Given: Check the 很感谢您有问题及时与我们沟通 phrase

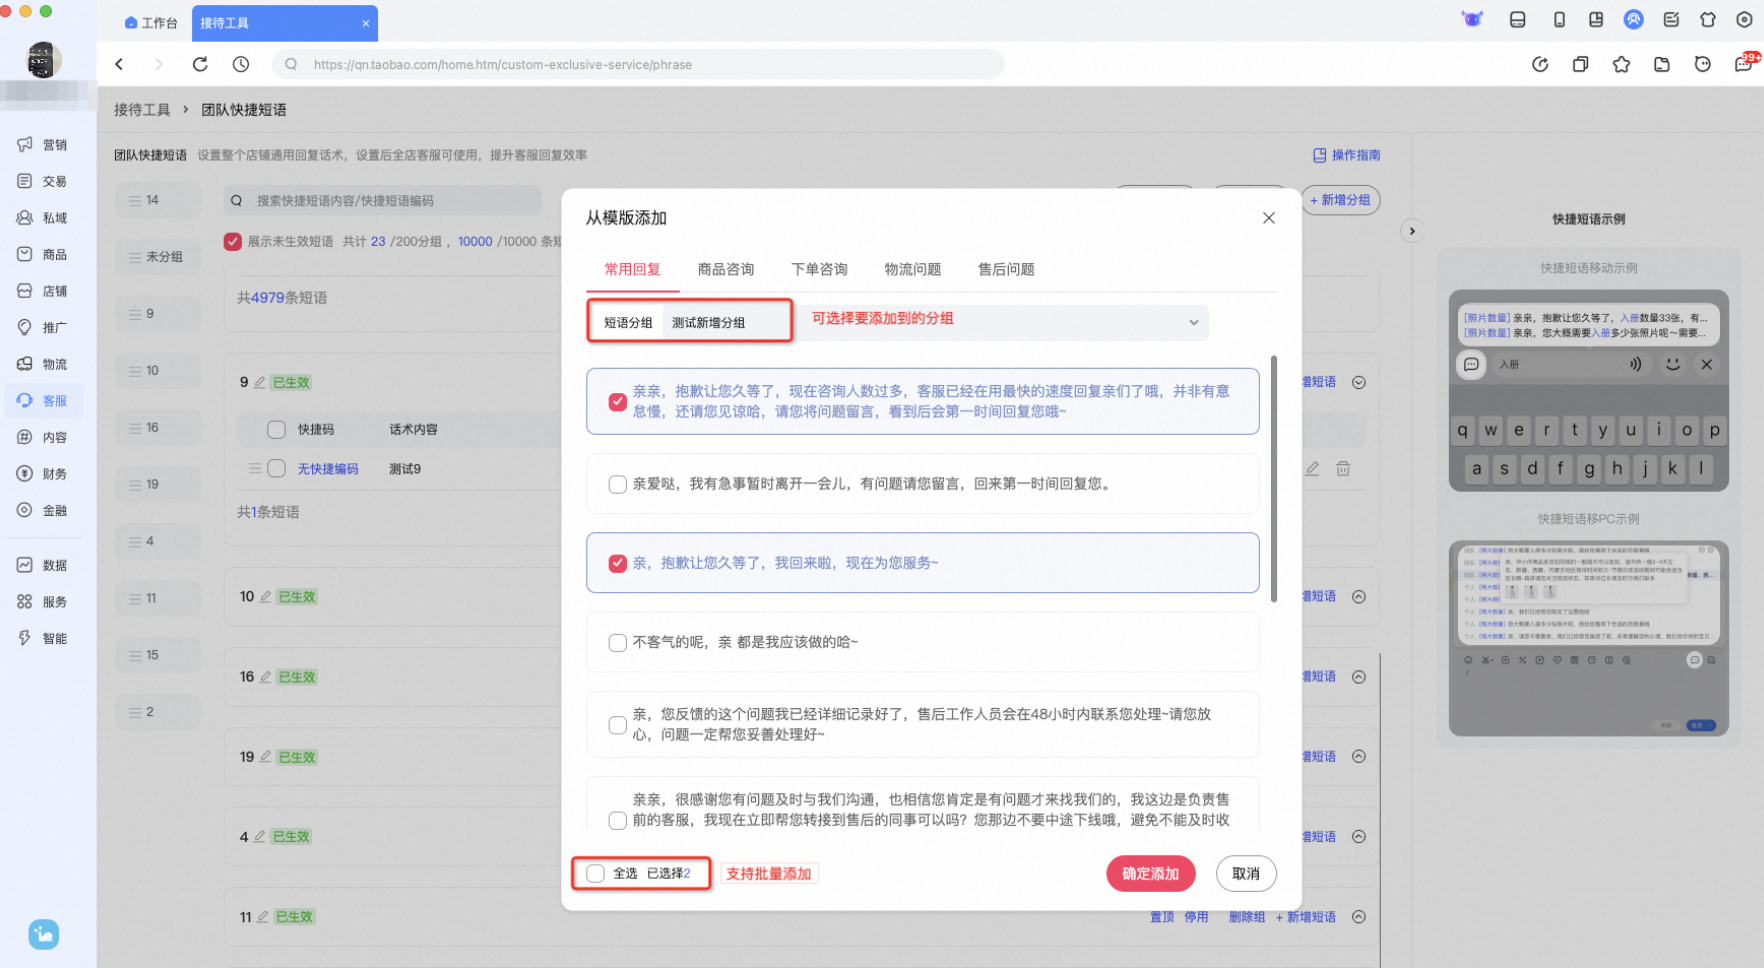Looking at the screenshot, I should coord(618,820).
